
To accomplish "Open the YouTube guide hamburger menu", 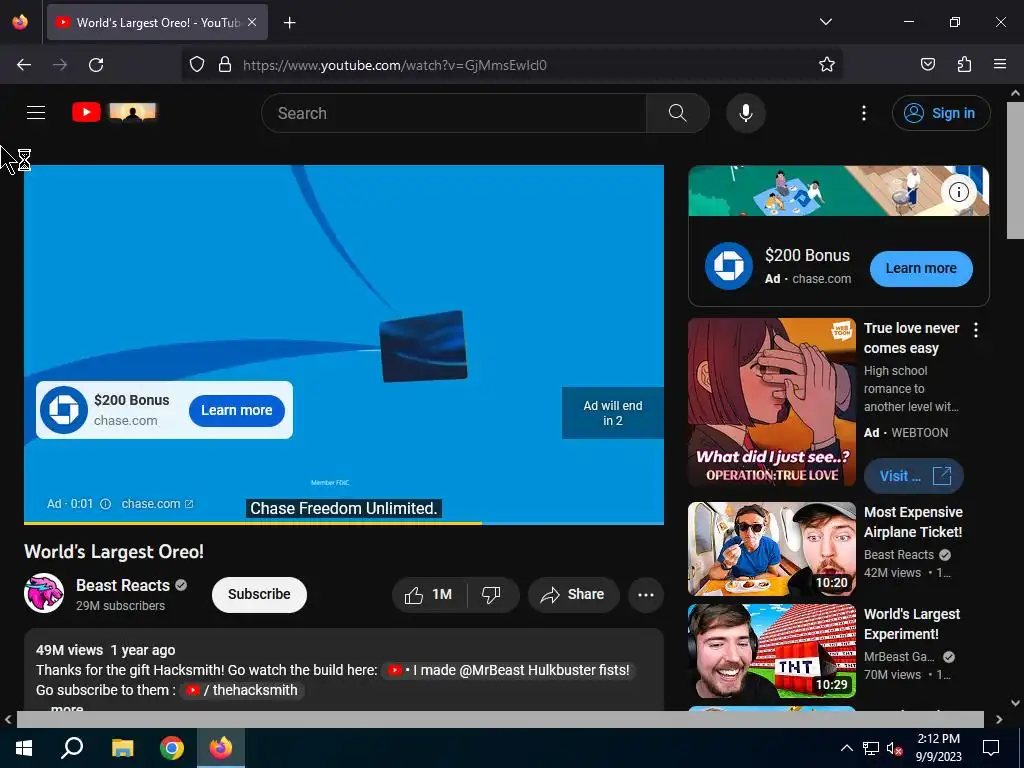I will point(36,113).
